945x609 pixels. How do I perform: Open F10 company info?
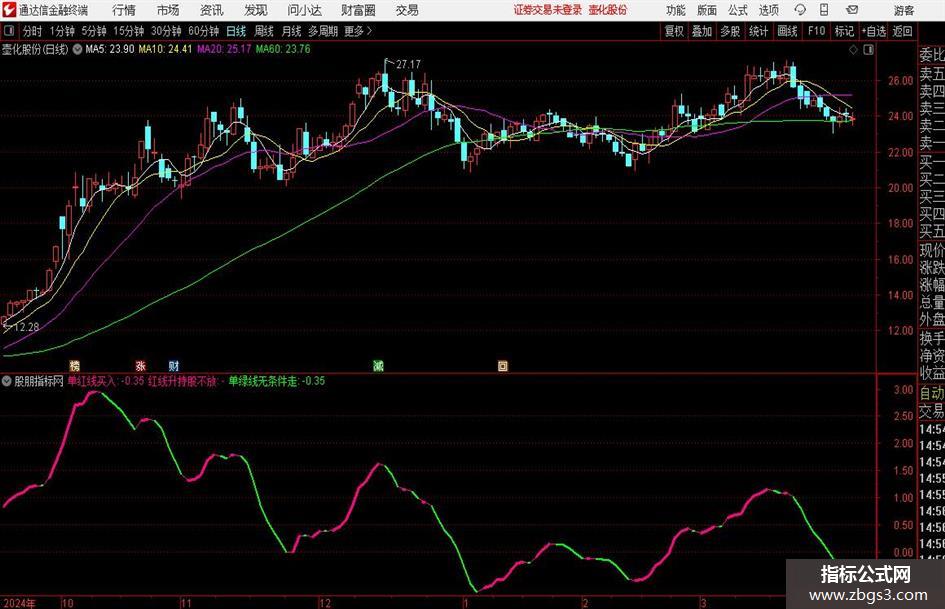pyautogui.click(x=816, y=31)
